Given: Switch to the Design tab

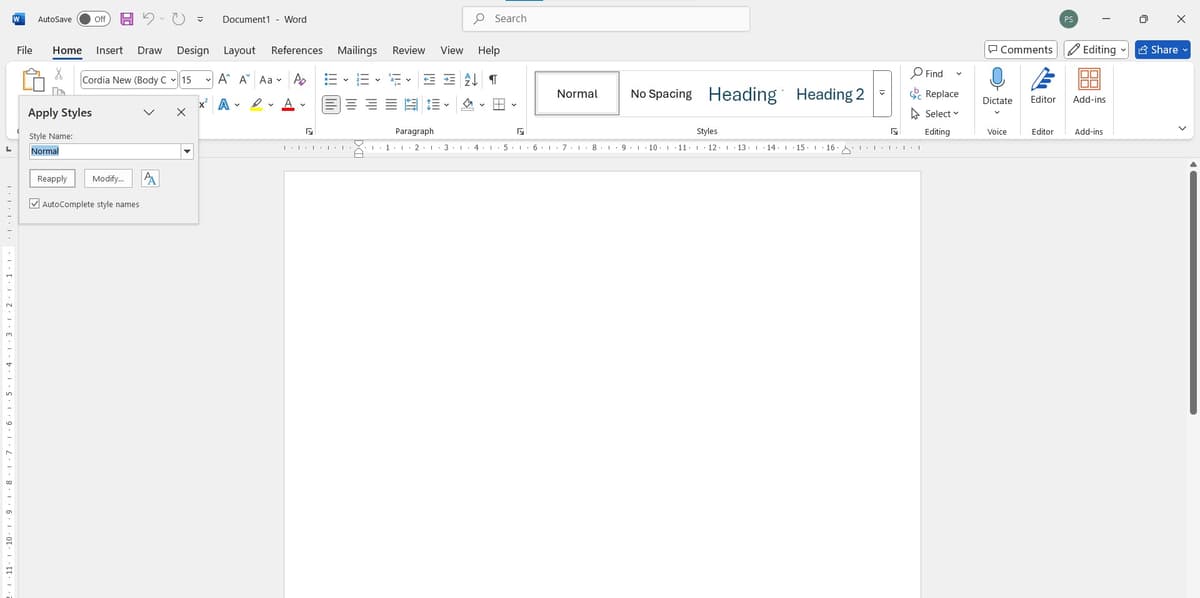Looking at the screenshot, I should (193, 50).
